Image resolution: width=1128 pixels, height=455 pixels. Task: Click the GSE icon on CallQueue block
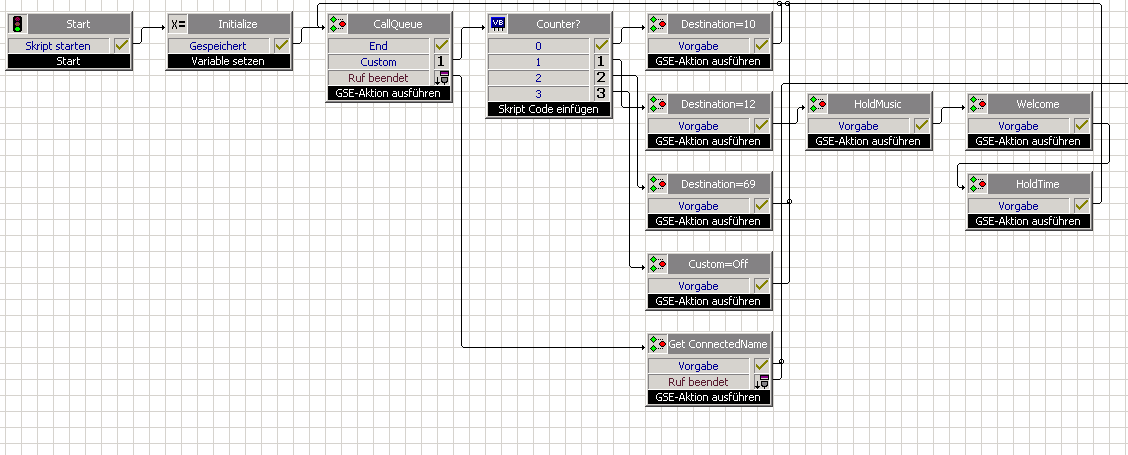pos(337,23)
